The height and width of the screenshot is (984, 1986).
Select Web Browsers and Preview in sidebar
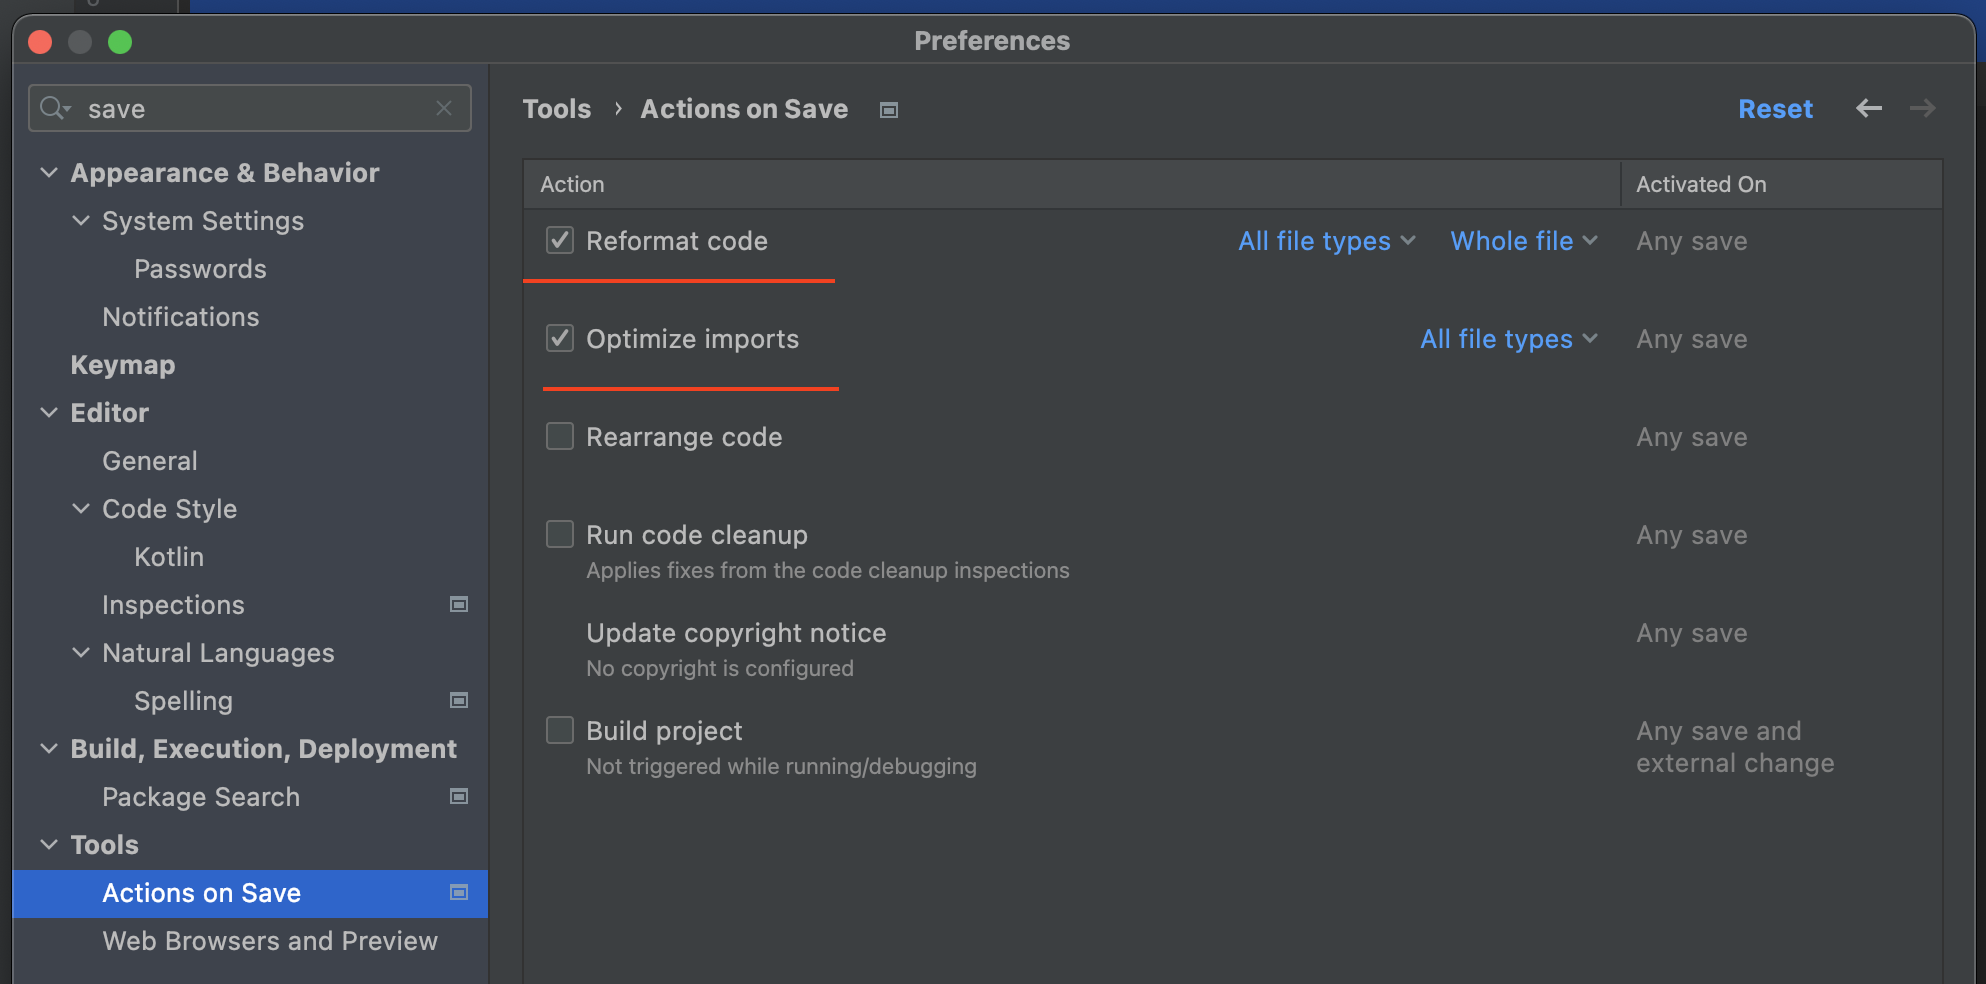pyautogui.click(x=269, y=941)
